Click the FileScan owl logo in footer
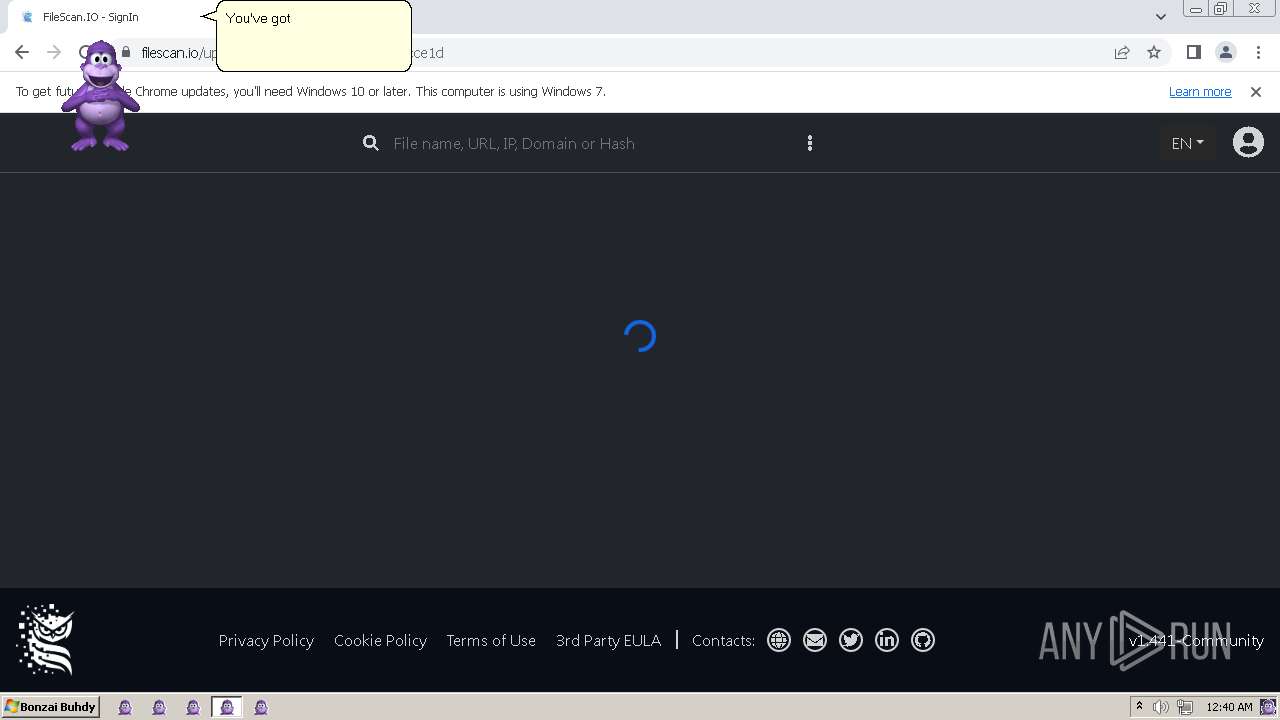Screen dimensions: 1280x720 click(46, 640)
